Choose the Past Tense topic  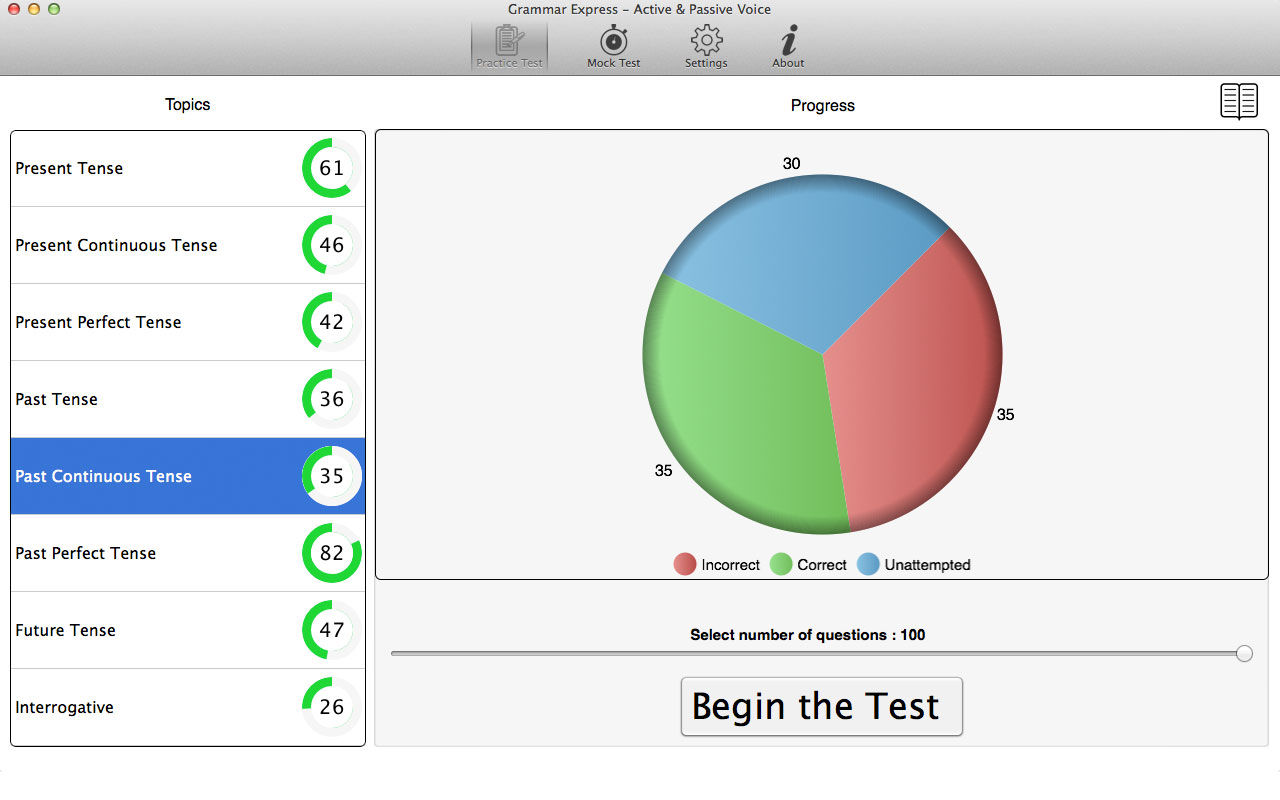[x=57, y=399]
